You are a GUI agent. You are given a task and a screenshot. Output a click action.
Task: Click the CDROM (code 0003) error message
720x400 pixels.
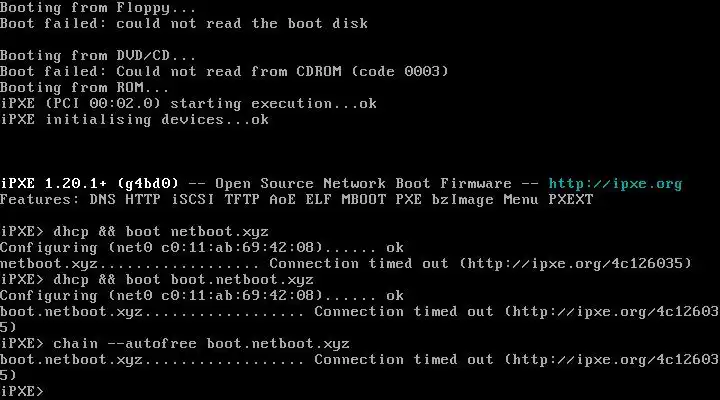224,72
